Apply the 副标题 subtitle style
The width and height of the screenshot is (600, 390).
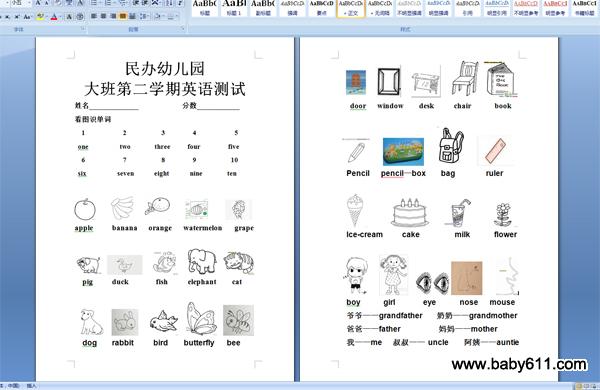(263, 8)
